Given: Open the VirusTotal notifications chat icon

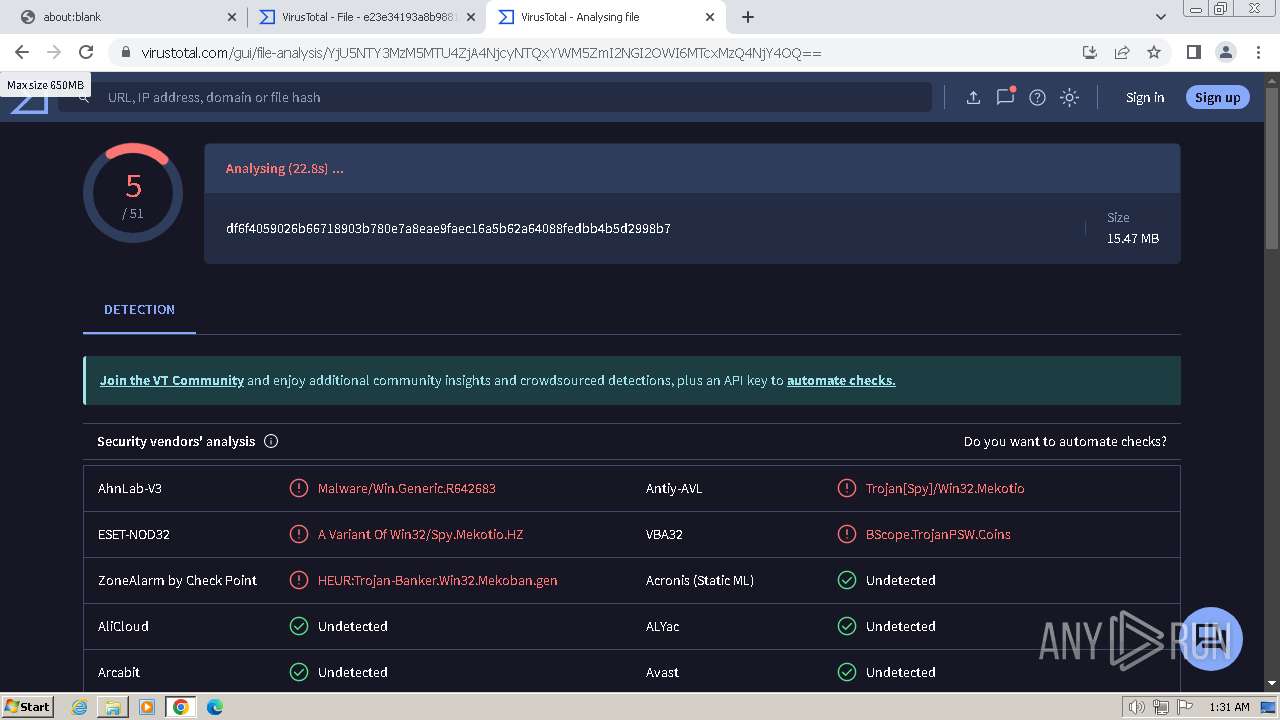Looking at the screenshot, I should coord(1005,96).
